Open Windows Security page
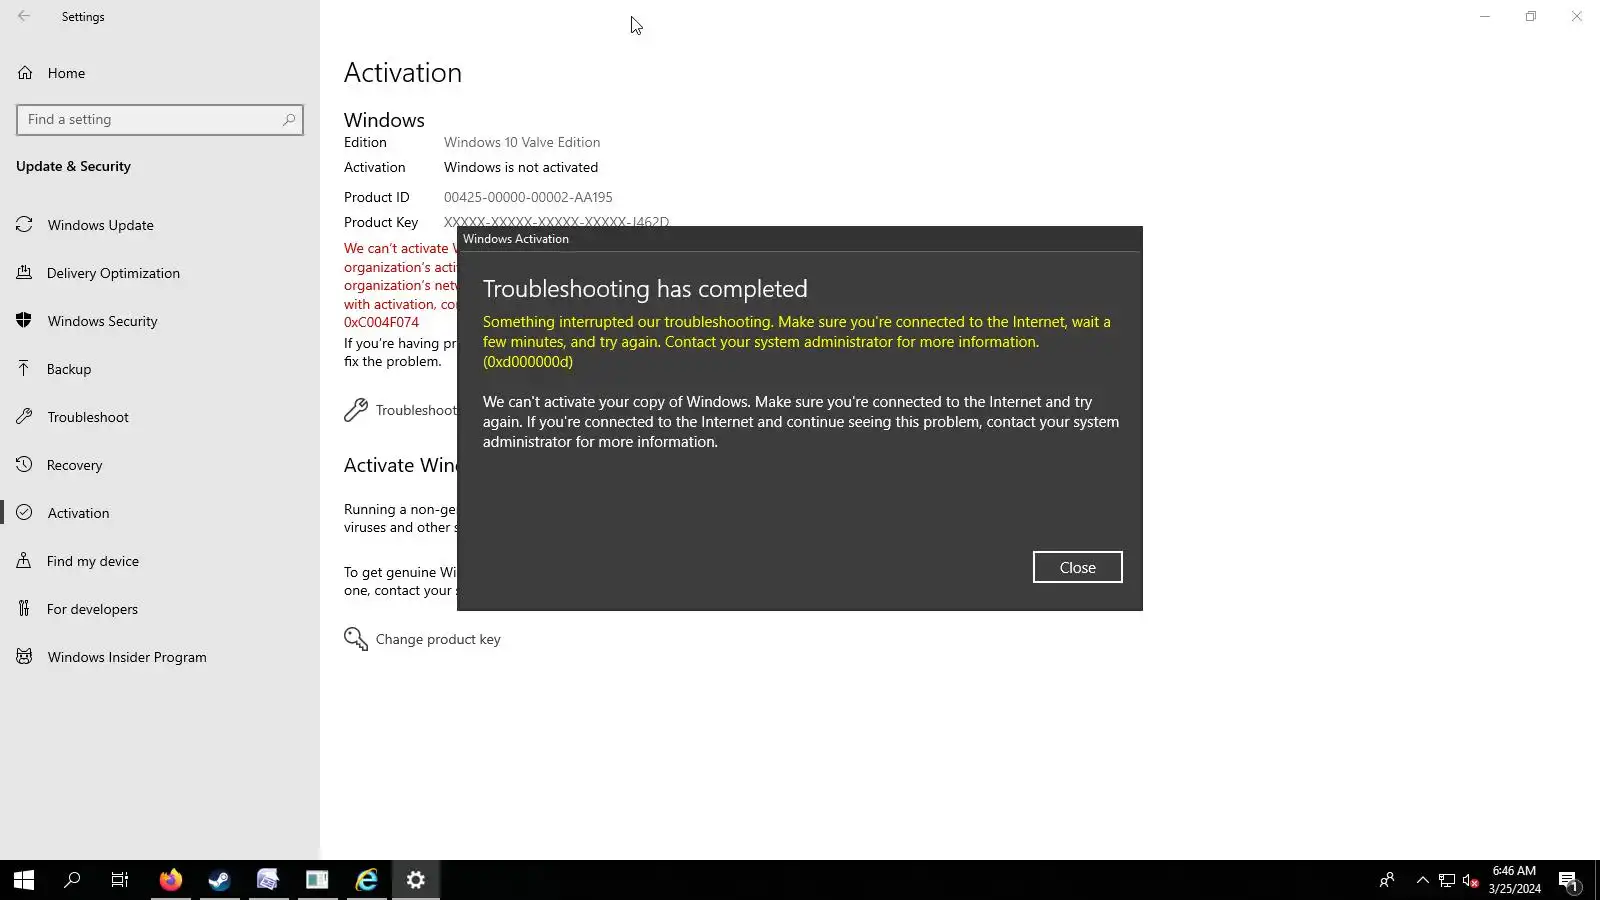Screen dimensions: 1600x900 pyautogui.click(x=103, y=321)
